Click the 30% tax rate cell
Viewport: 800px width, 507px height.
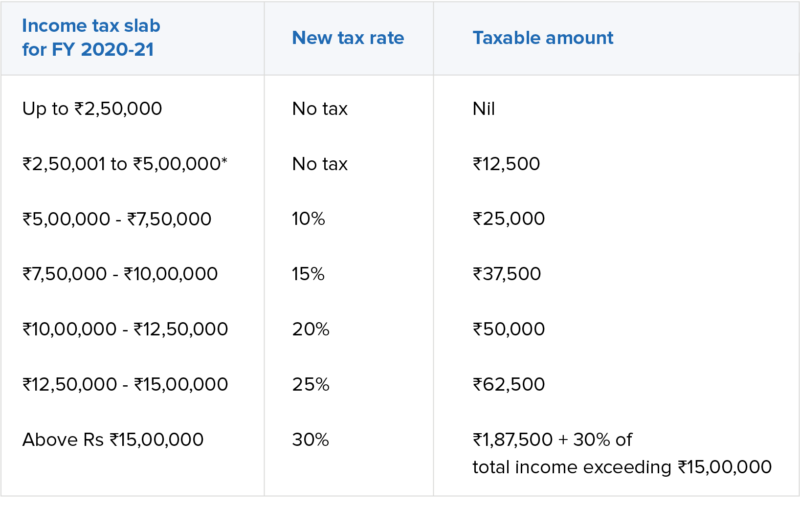click(310, 439)
